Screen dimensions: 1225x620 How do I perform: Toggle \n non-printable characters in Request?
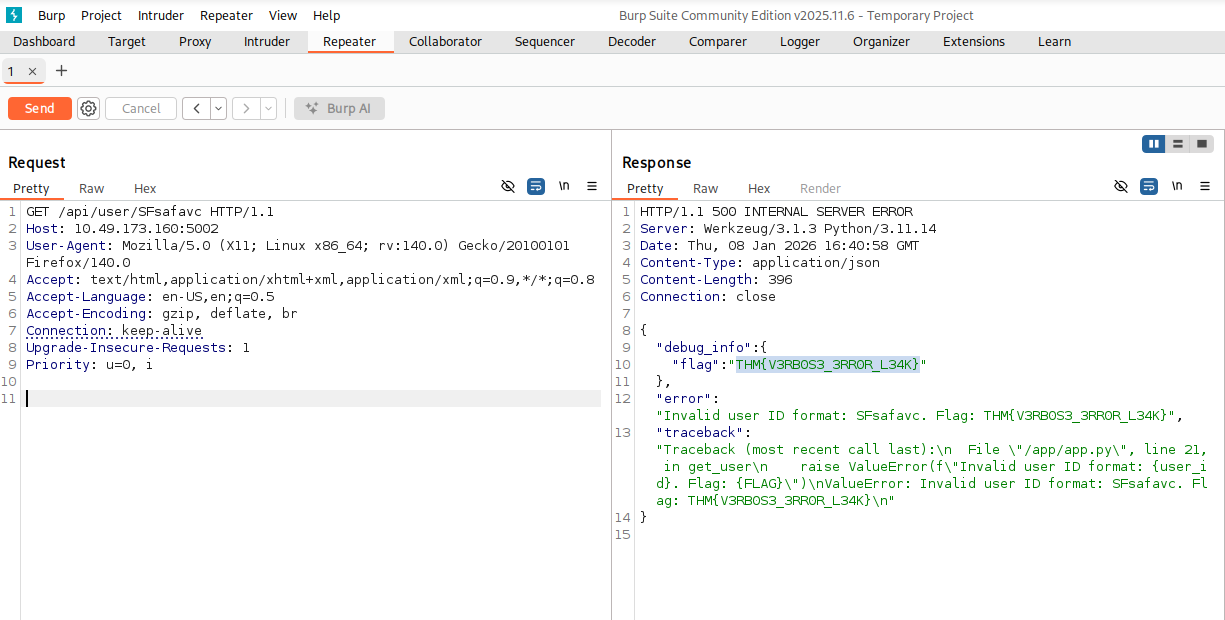(564, 187)
